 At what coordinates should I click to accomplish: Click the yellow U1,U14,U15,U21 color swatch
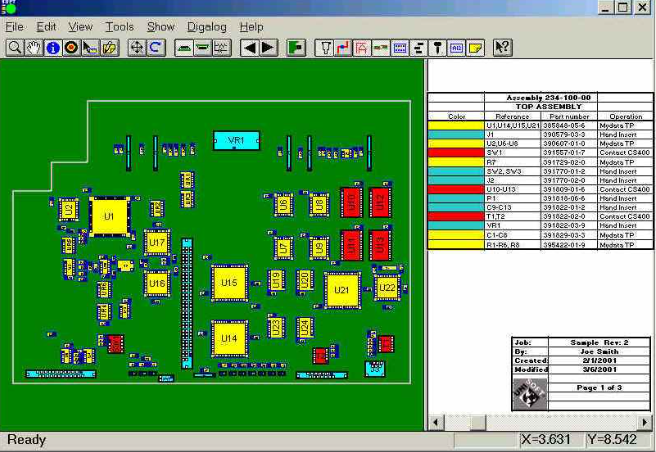click(x=456, y=125)
